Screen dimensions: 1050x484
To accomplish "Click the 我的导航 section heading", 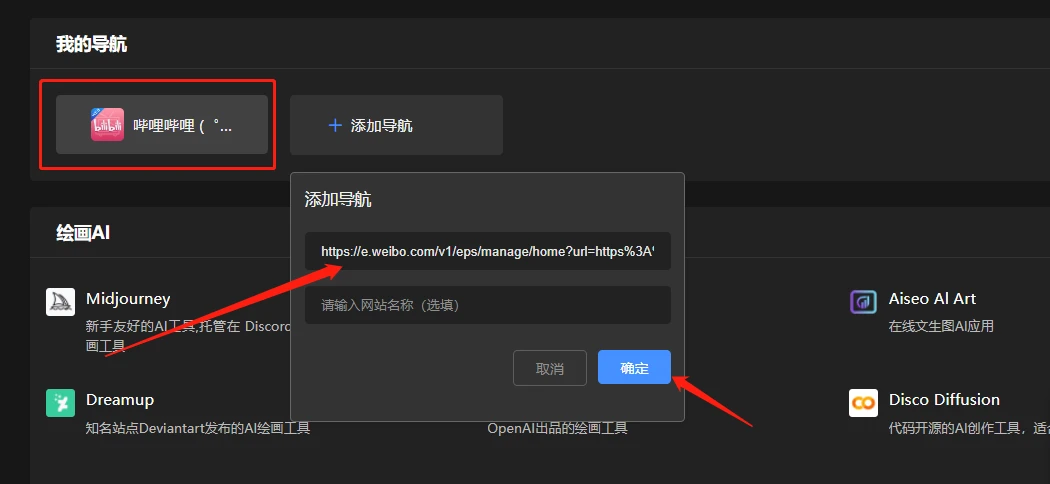I will pyautogui.click(x=91, y=45).
